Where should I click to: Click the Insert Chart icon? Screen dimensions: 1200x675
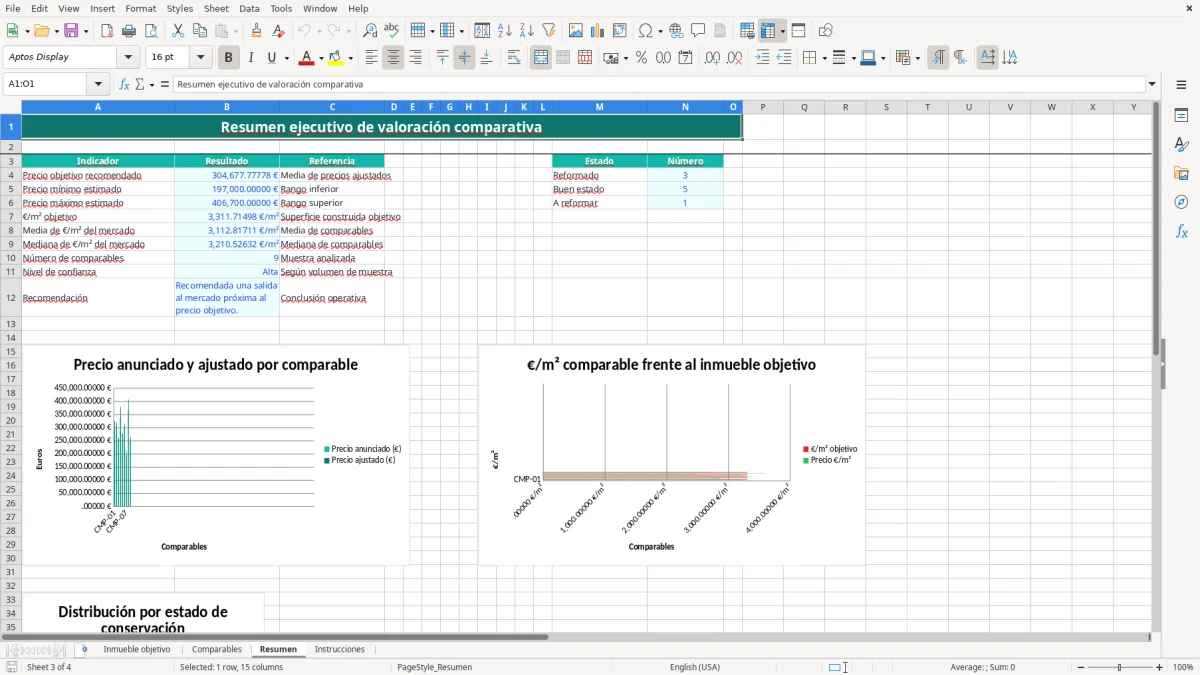coord(598,31)
